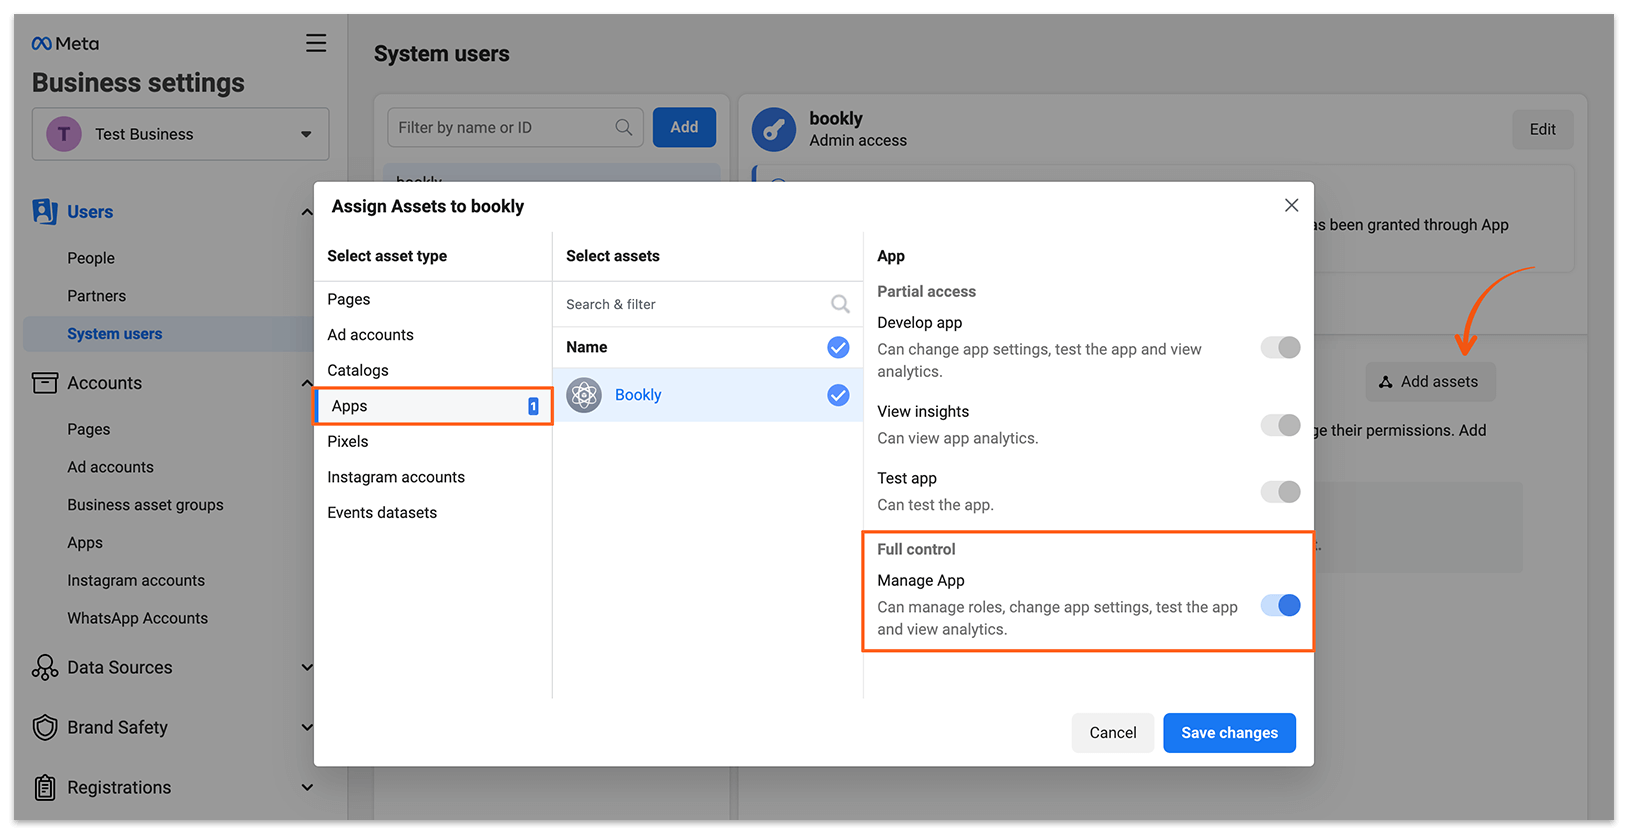Click the Users section icon
The height and width of the screenshot is (834, 1628).
[44, 211]
